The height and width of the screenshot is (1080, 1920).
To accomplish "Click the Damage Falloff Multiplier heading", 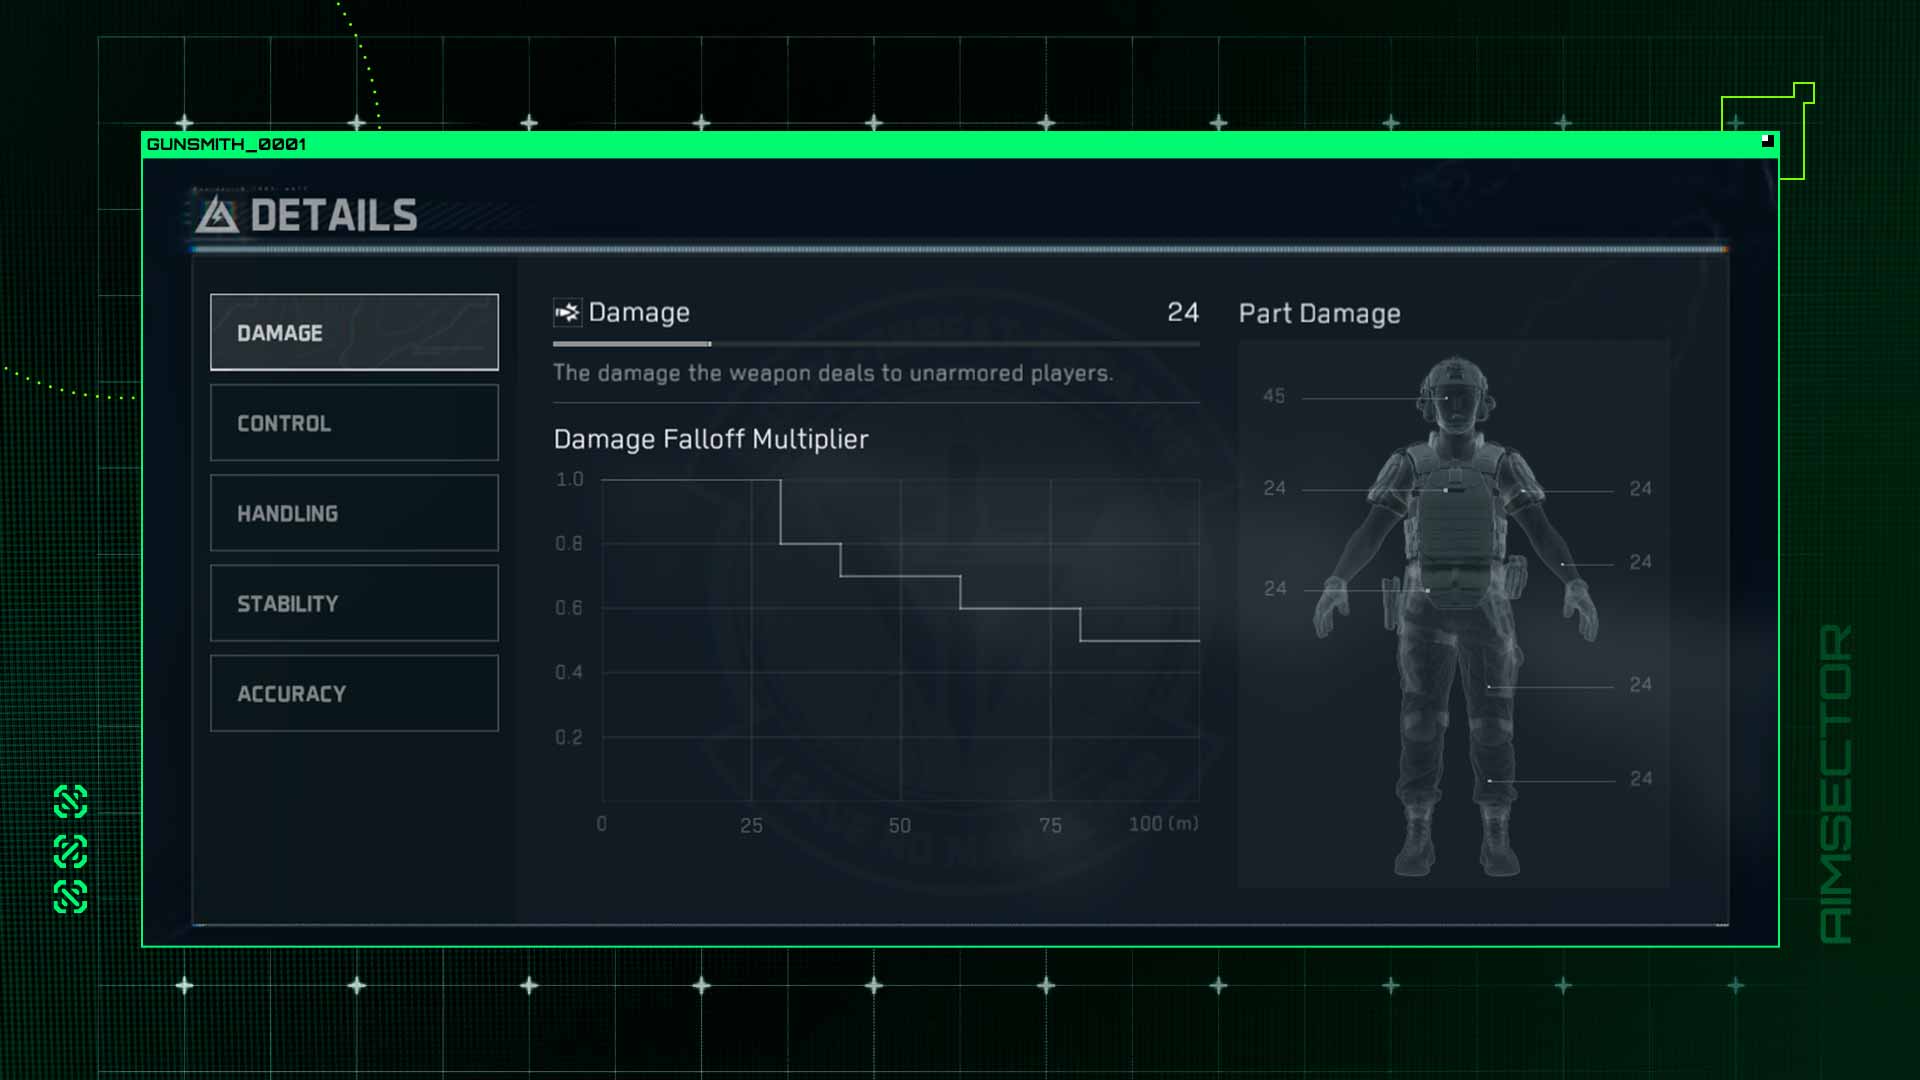I will pyautogui.click(x=711, y=439).
